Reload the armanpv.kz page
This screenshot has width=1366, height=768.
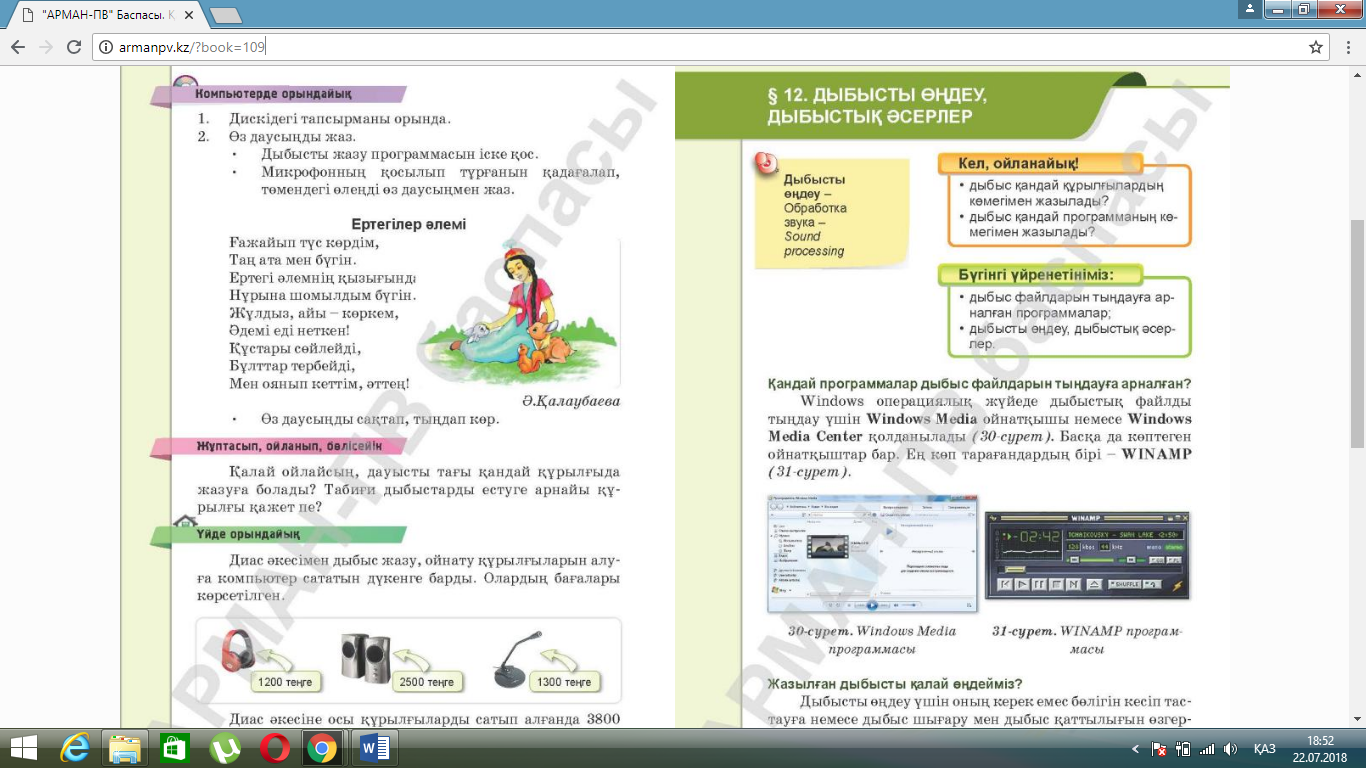[x=74, y=47]
